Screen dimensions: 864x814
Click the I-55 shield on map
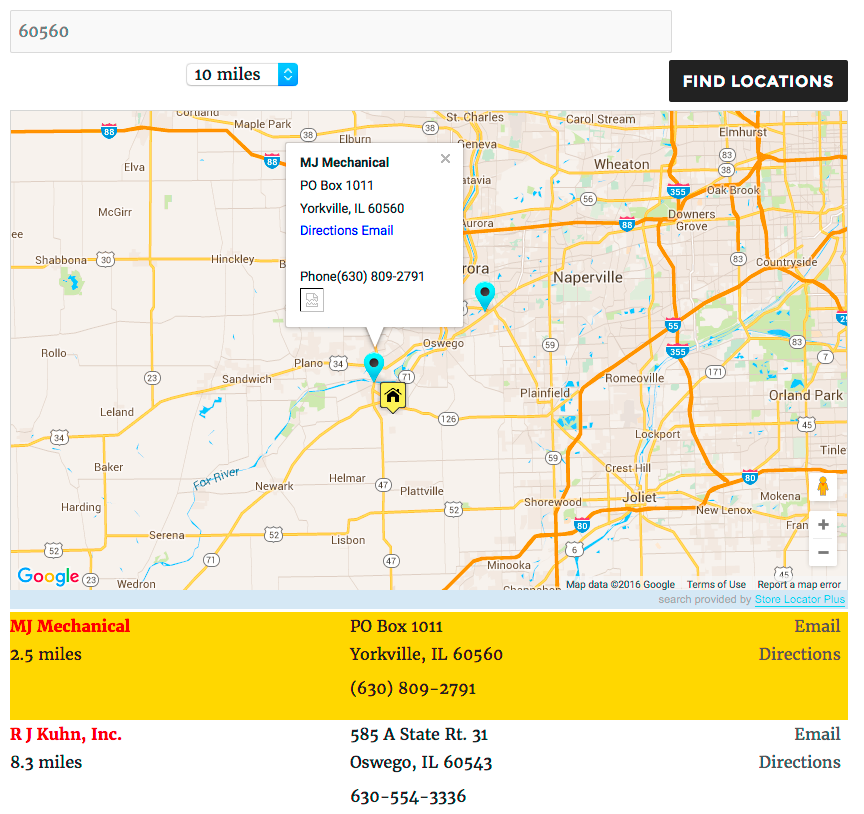coord(673,325)
